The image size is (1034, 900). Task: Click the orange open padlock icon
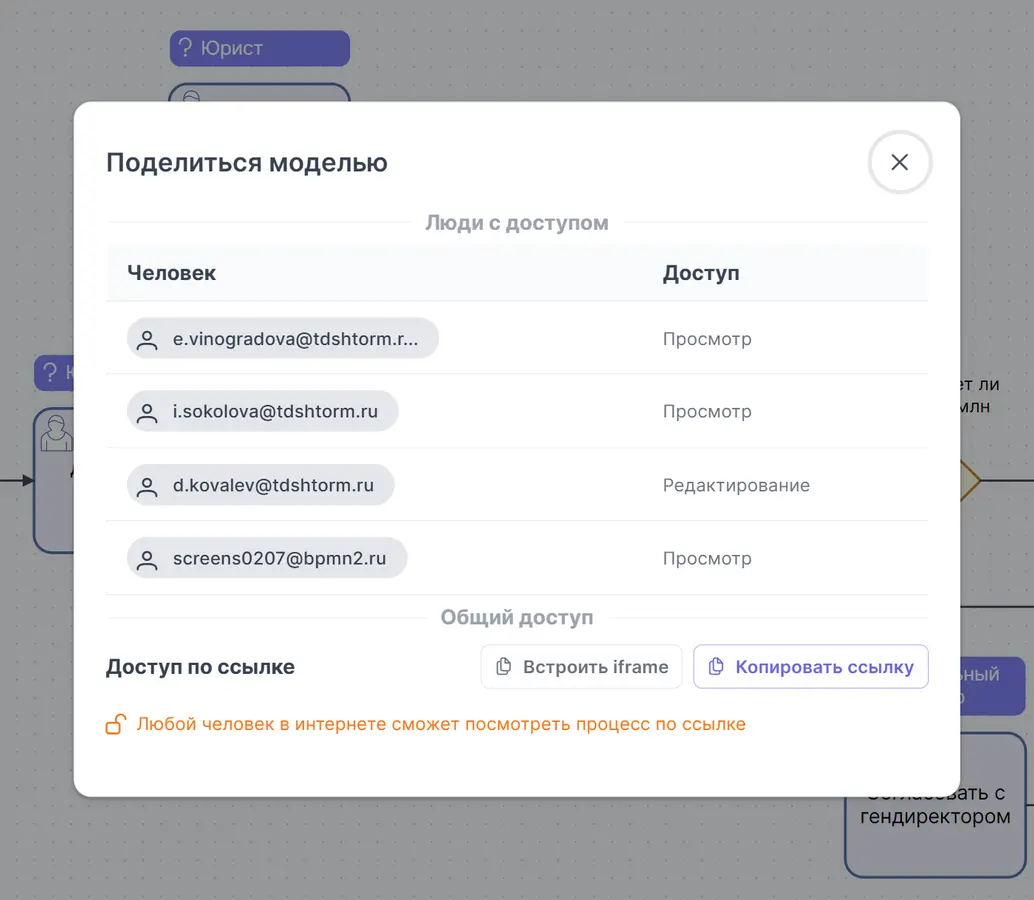(116, 724)
